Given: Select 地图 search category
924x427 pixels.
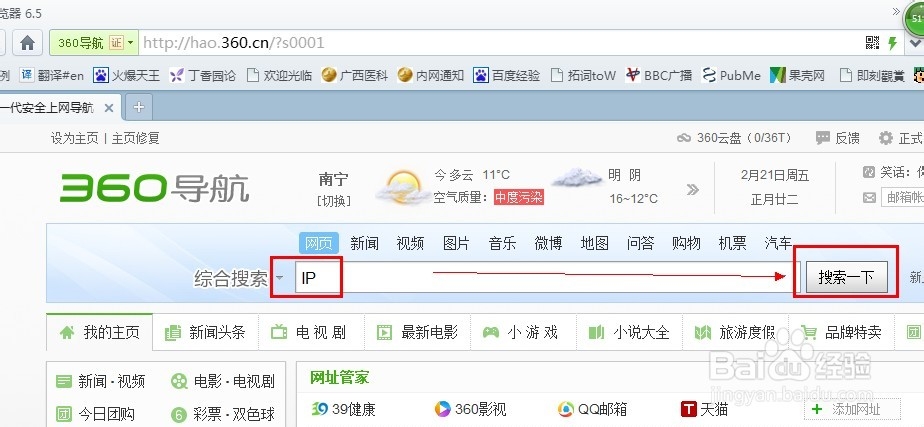Looking at the screenshot, I should pyautogui.click(x=594, y=243).
